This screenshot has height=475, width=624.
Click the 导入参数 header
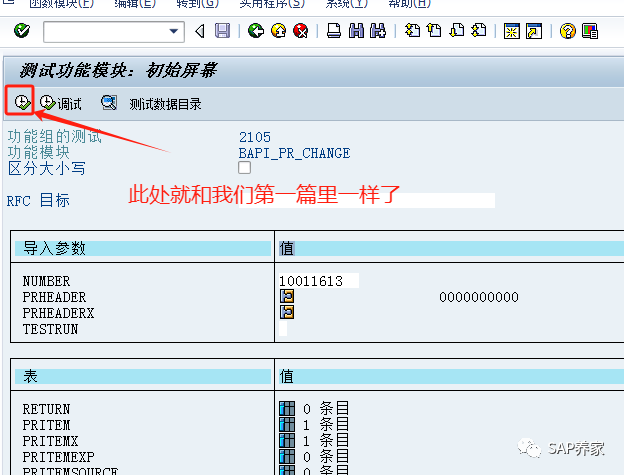(54, 248)
